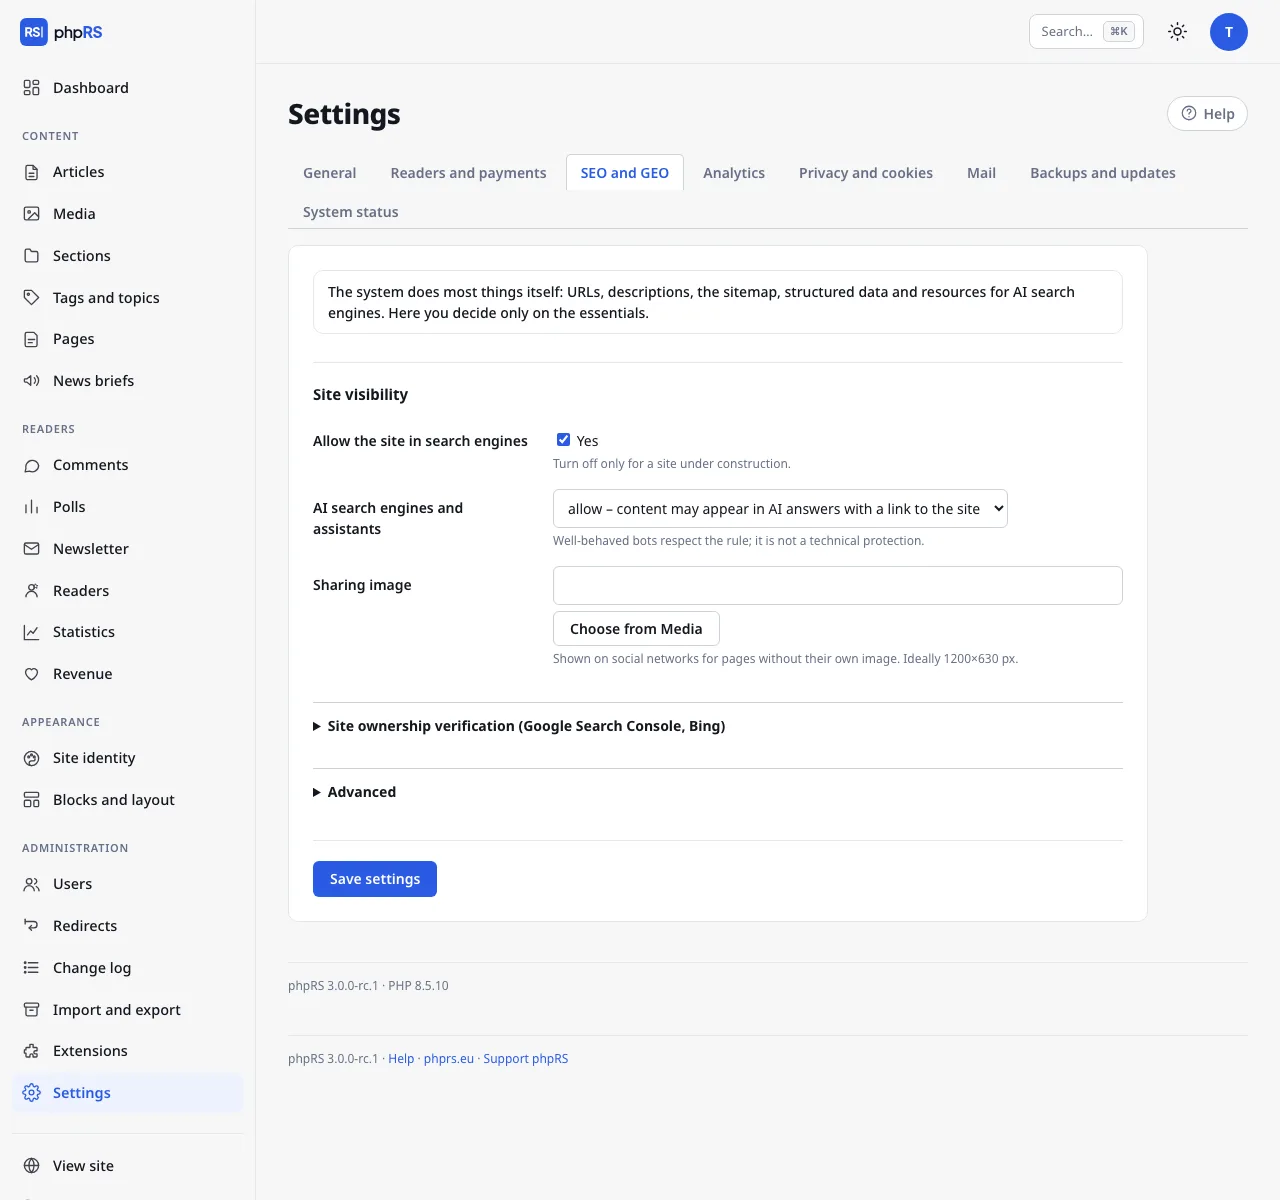Click the Statistics label in the sidebar
1280x1200 pixels.
click(x=84, y=632)
